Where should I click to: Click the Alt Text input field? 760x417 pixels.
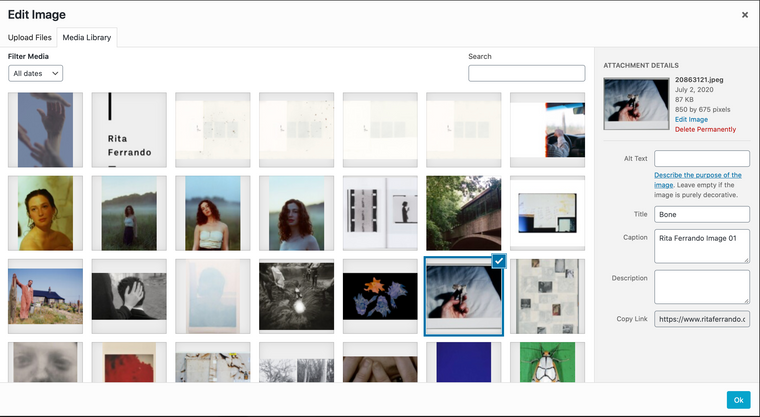pos(701,158)
